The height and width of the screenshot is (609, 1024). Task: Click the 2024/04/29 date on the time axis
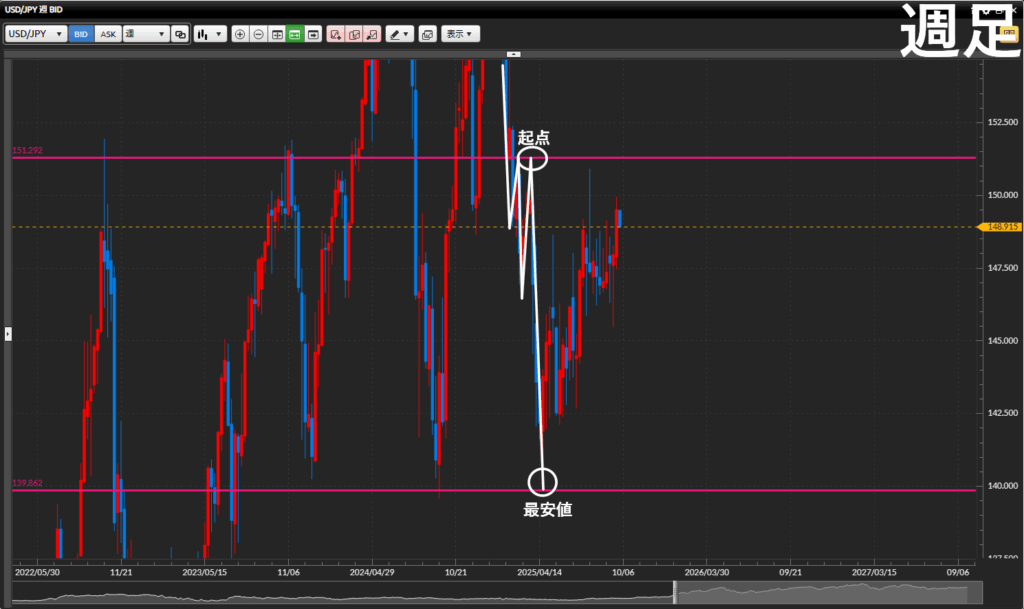pos(372,572)
